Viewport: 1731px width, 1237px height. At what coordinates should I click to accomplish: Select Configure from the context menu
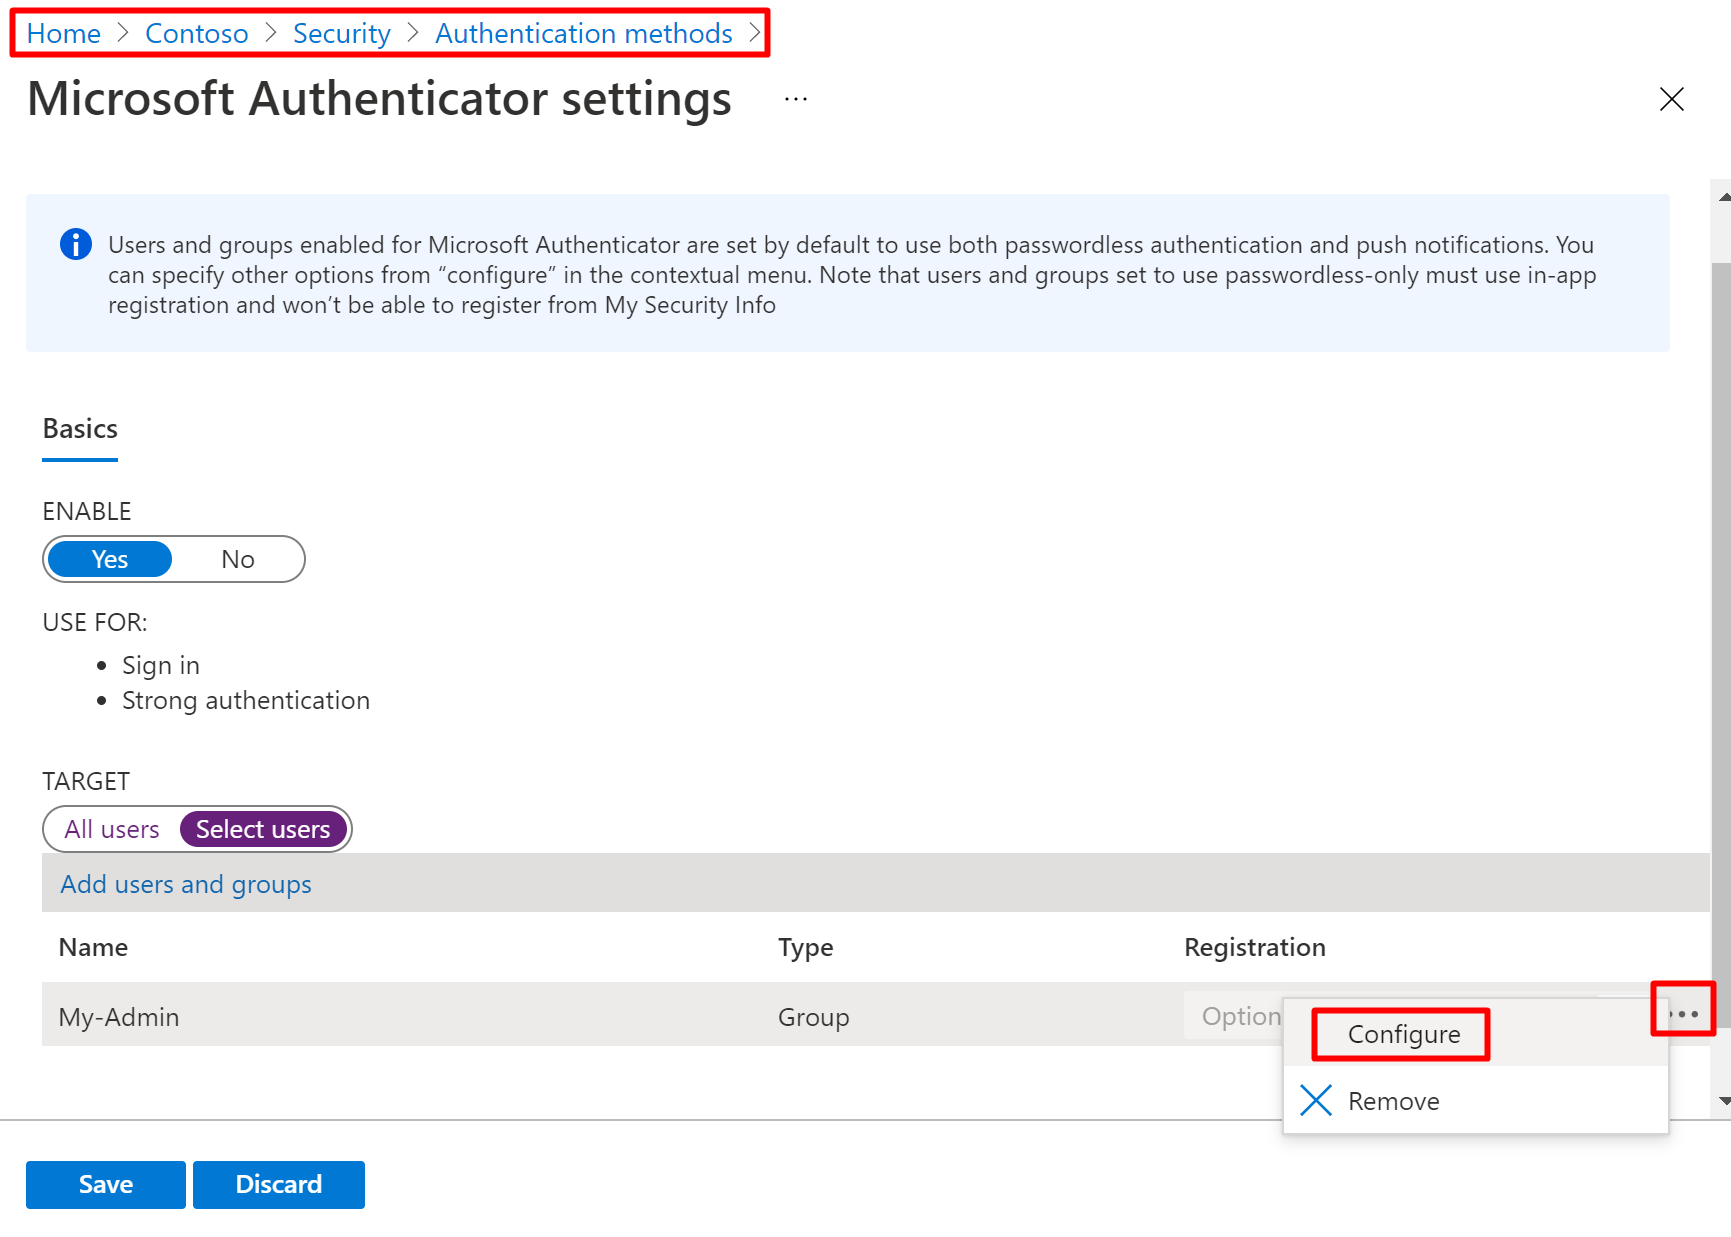pos(1403,1034)
